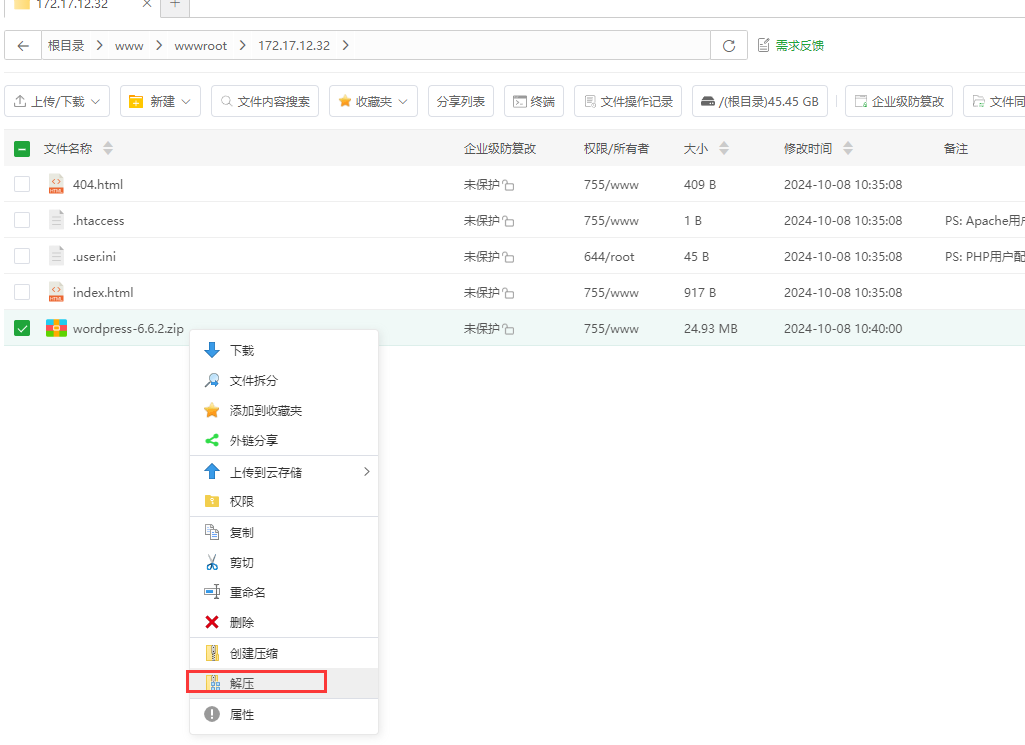This screenshot has width=1025, height=745.
Task: Select the 172.17.12.32 tab
Action: (x=83, y=5)
